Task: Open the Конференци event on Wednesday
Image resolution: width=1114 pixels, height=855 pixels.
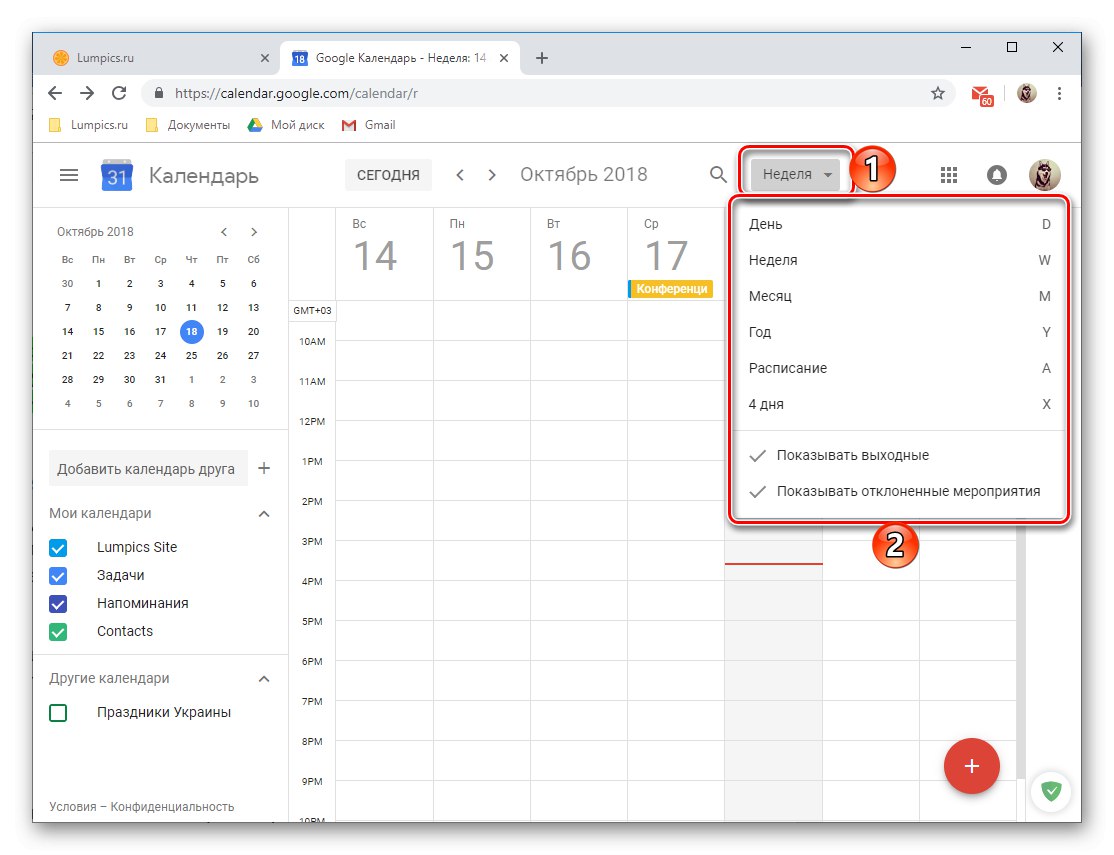Action: click(671, 289)
